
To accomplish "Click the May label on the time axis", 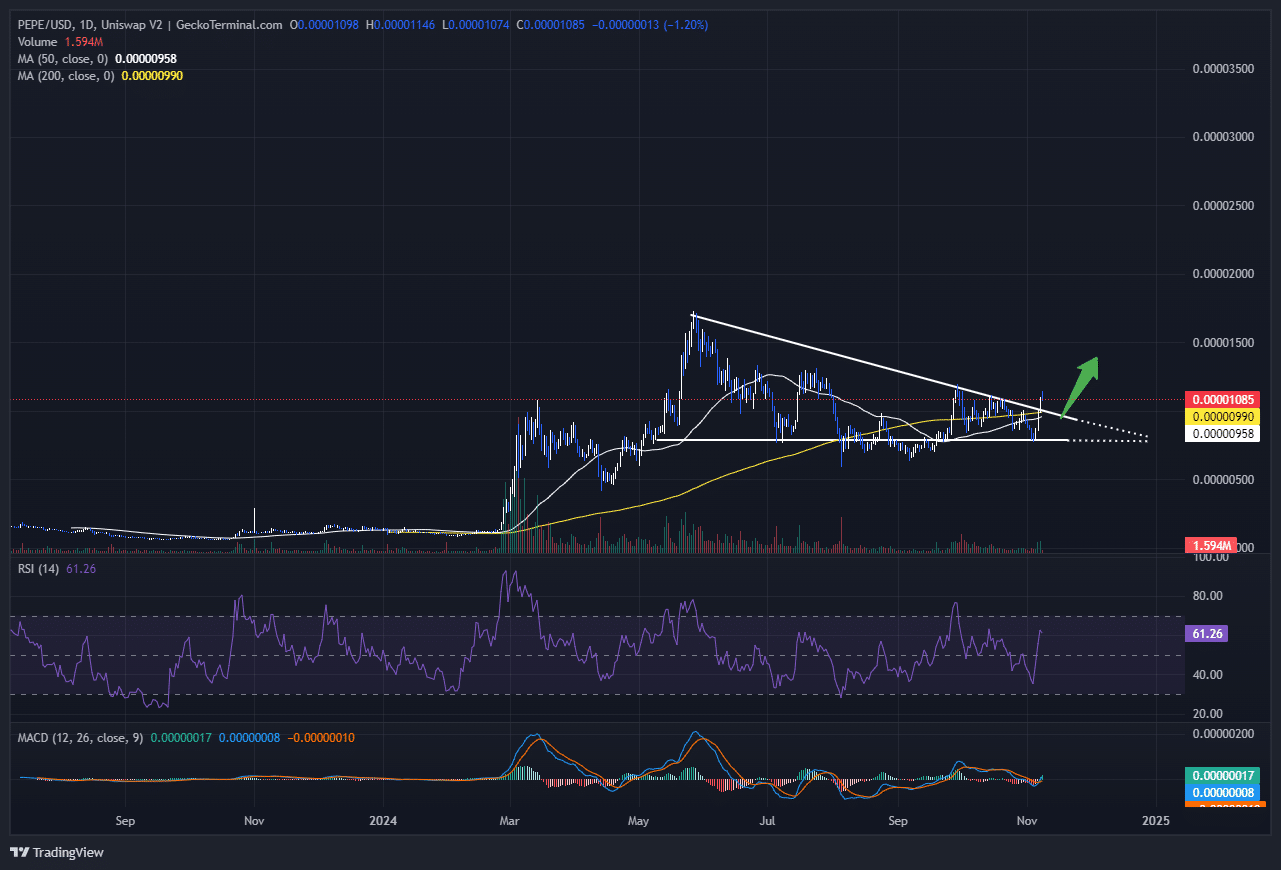I will (638, 821).
